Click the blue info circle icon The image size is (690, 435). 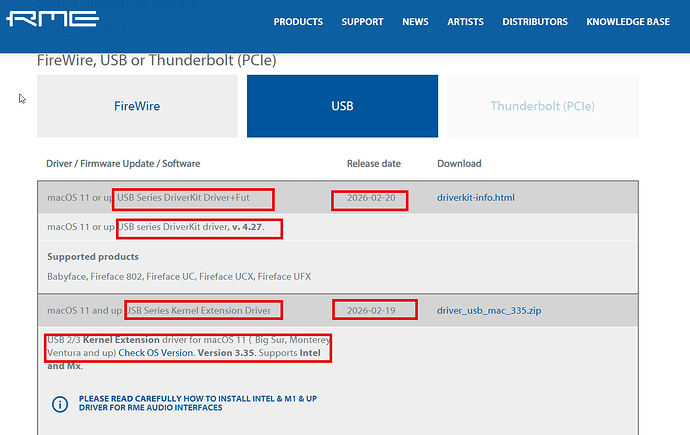pyautogui.click(x=59, y=404)
